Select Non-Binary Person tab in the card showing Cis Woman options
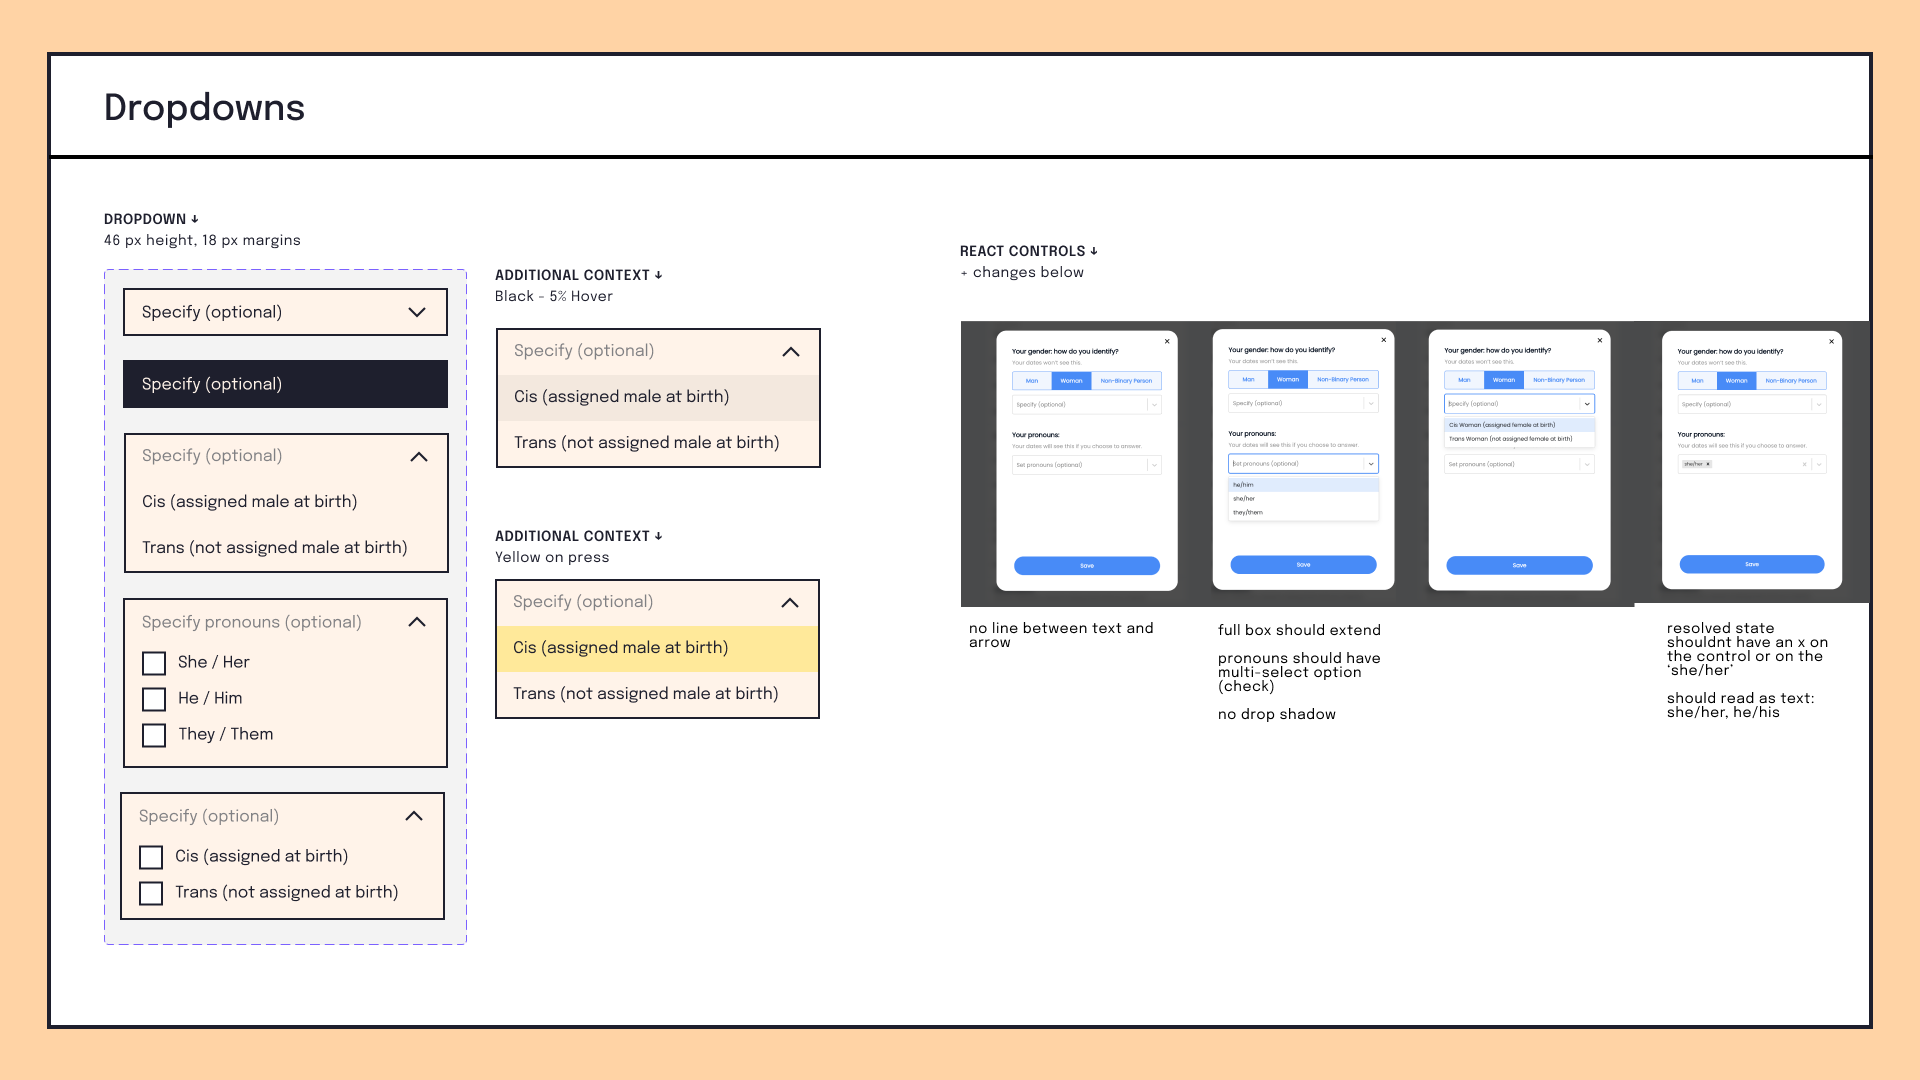Image resolution: width=1920 pixels, height=1080 pixels. point(1559,380)
